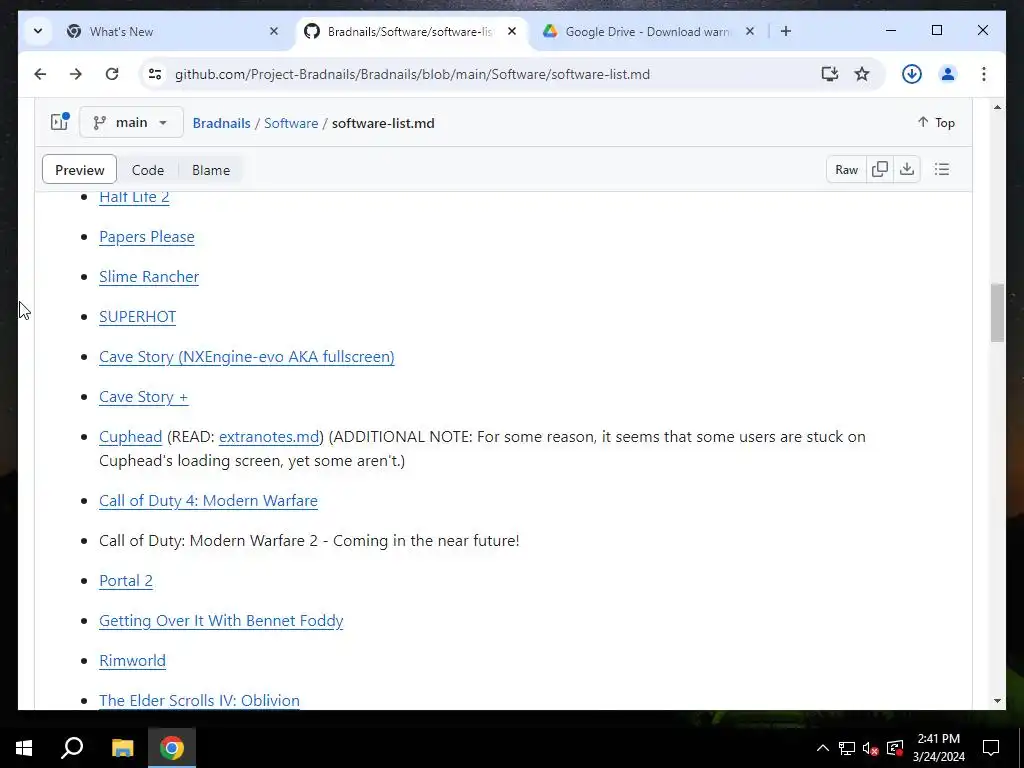Open Windows Start menu
This screenshot has height=768, width=1024.
tap(24, 748)
